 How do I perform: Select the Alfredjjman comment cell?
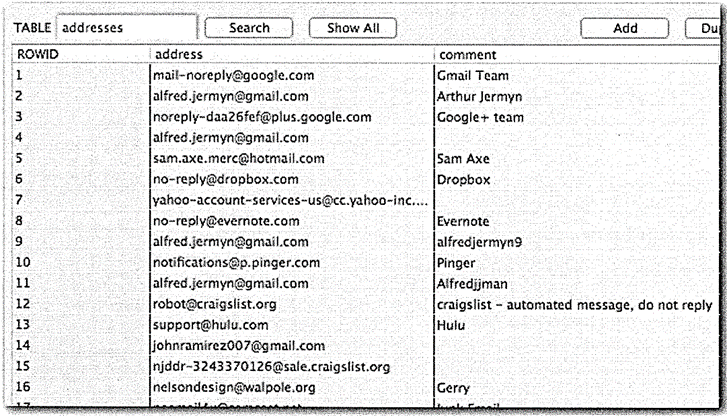pyautogui.click(x=577, y=283)
